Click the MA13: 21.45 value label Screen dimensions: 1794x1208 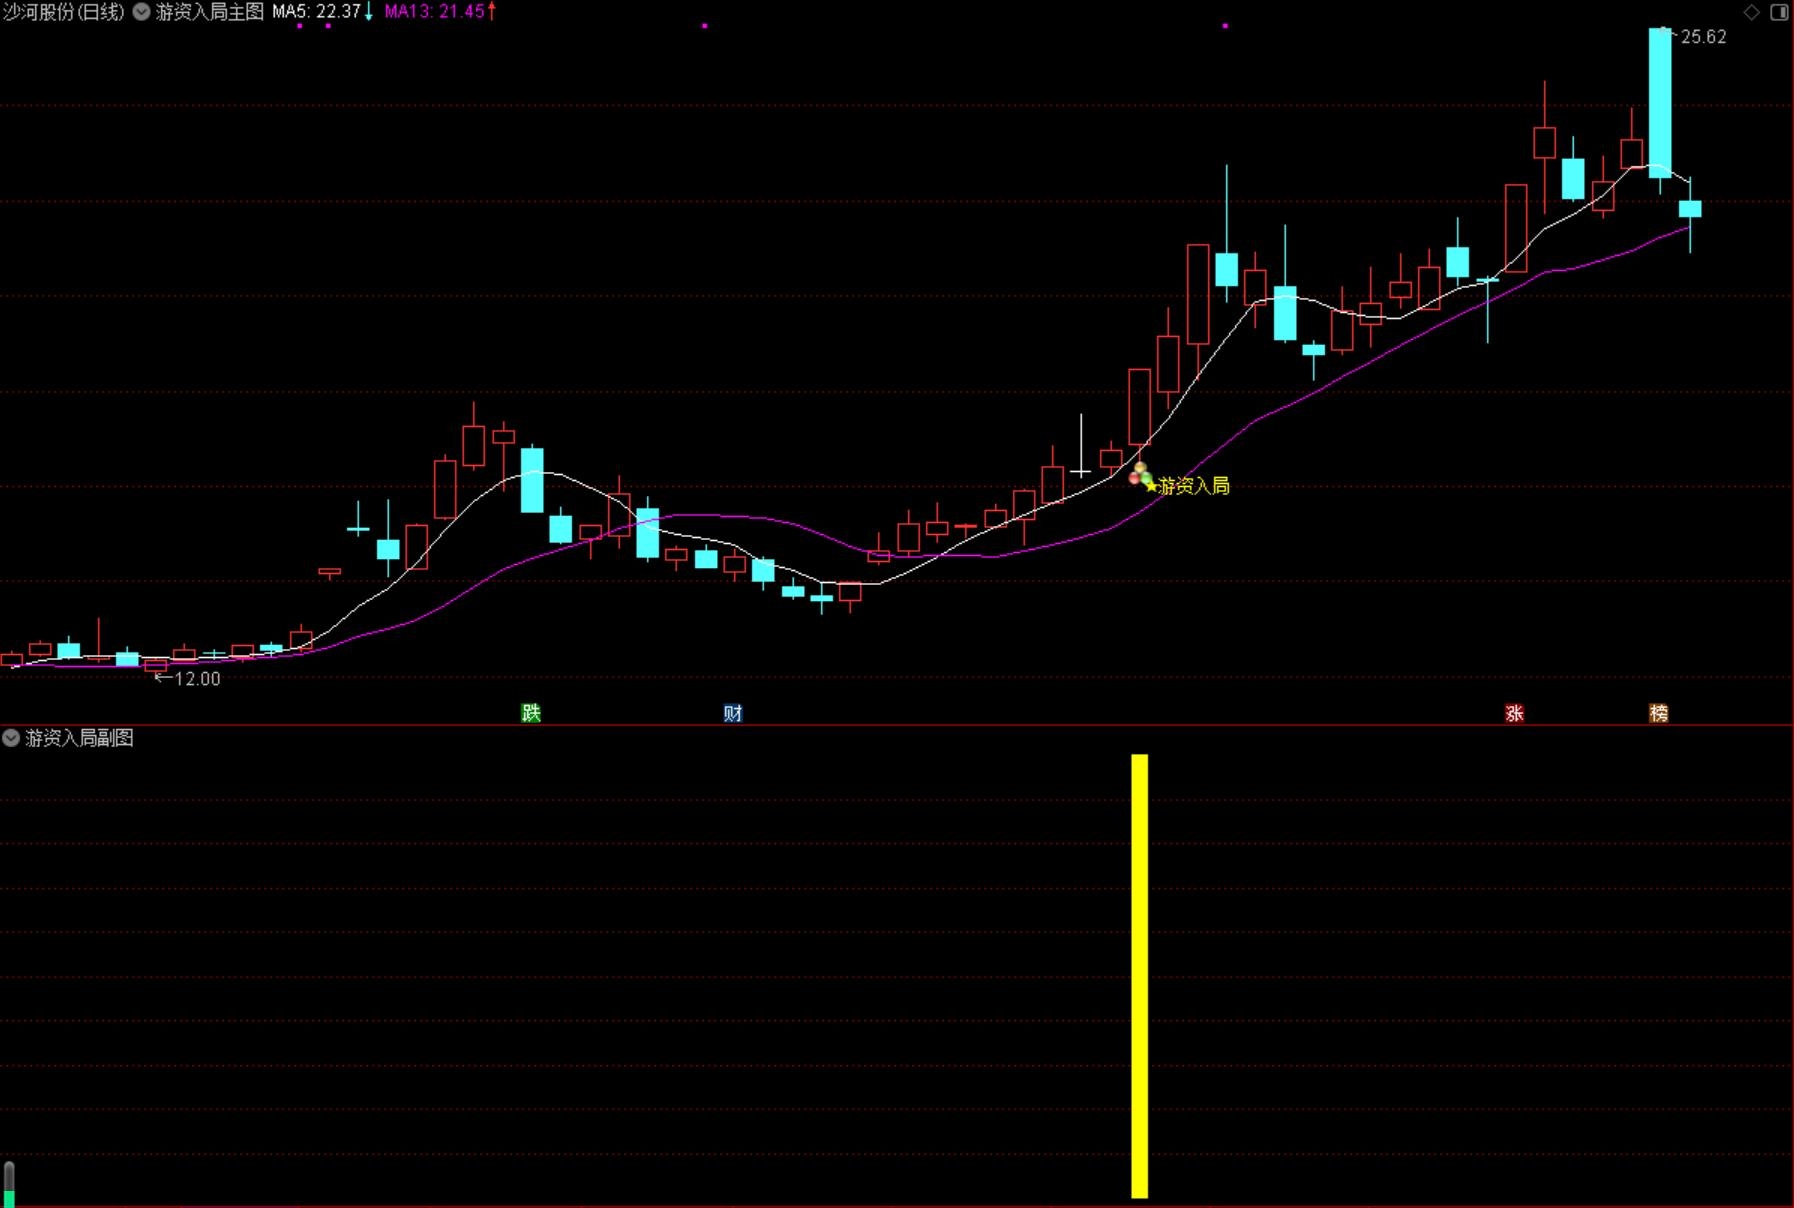434,12
